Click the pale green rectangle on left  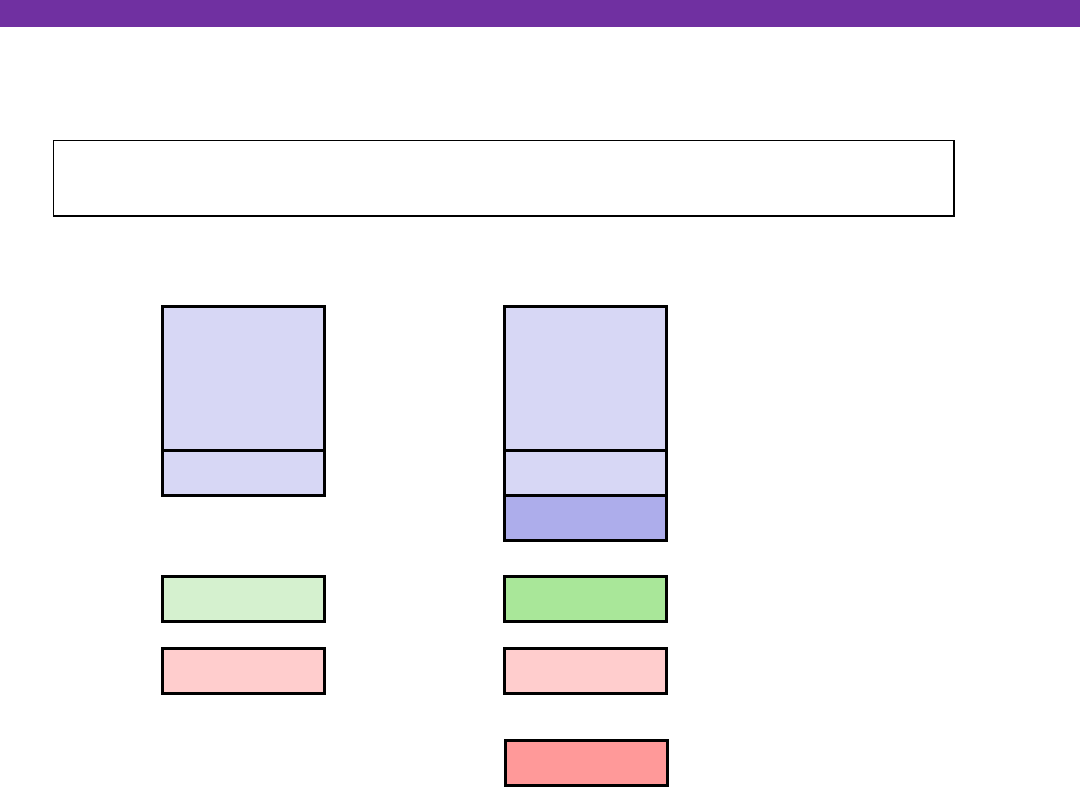pos(243,598)
